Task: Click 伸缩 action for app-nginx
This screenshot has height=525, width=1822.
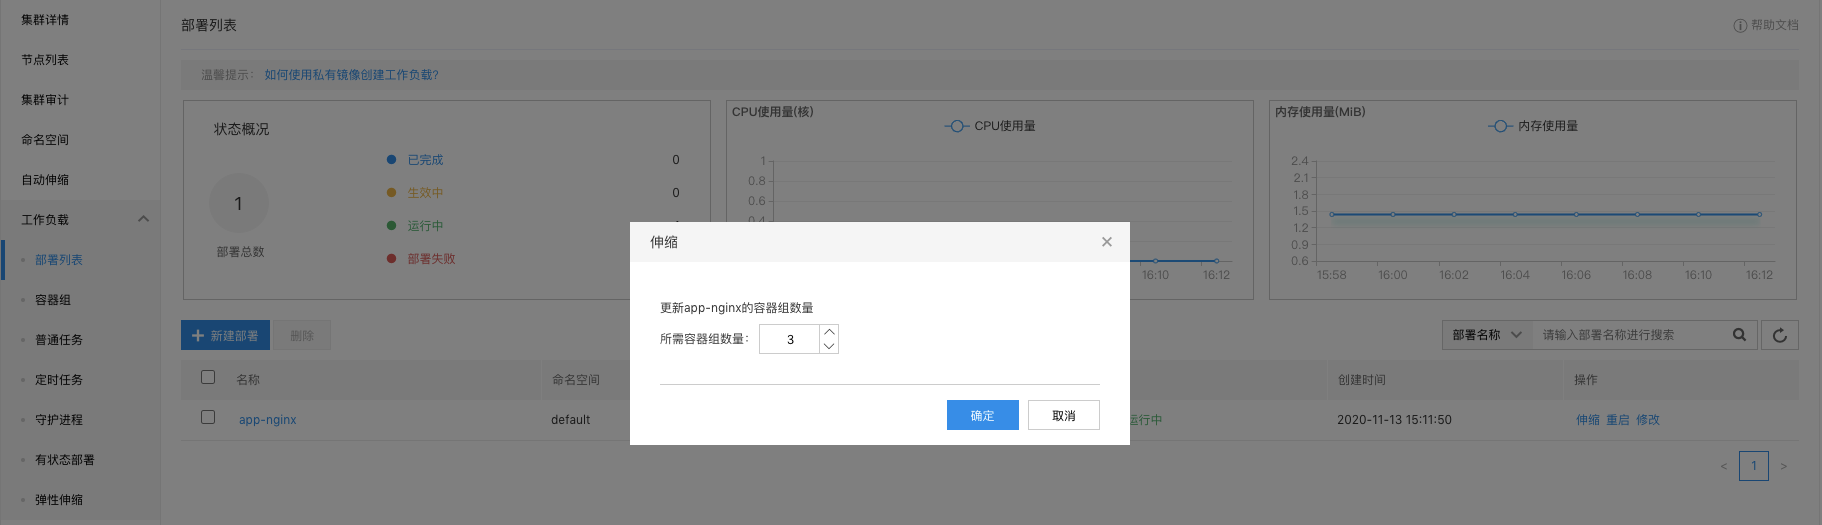Action: [x=1588, y=420]
